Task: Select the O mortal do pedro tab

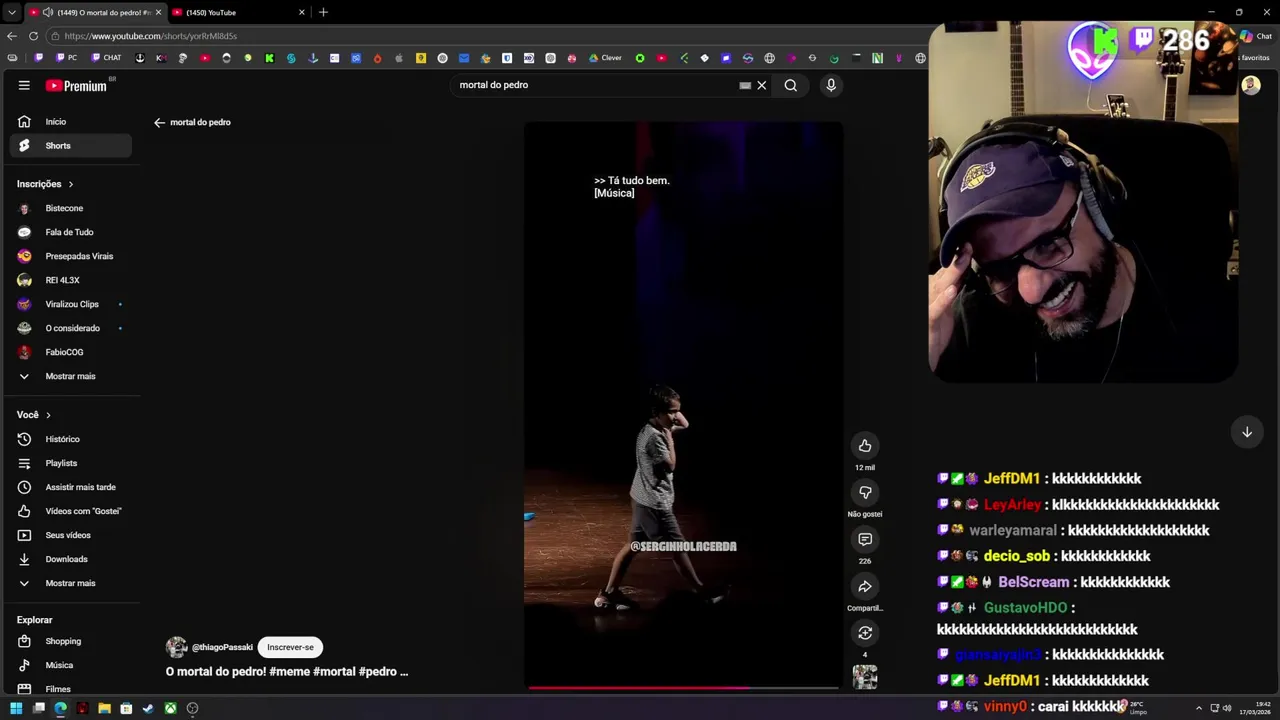Action: (x=94, y=12)
